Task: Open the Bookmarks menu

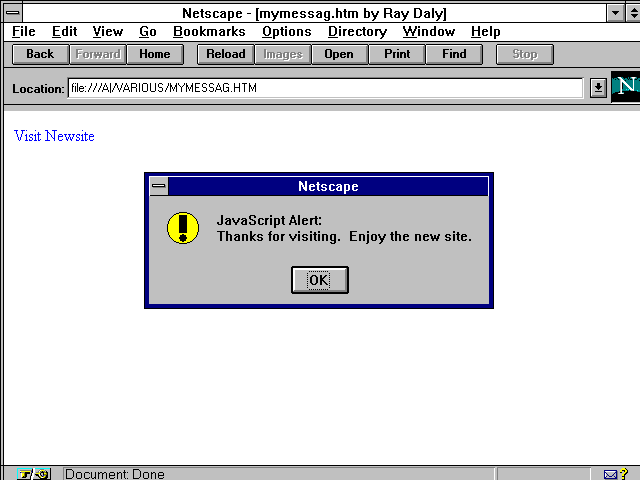Action: tap(209, 32)
